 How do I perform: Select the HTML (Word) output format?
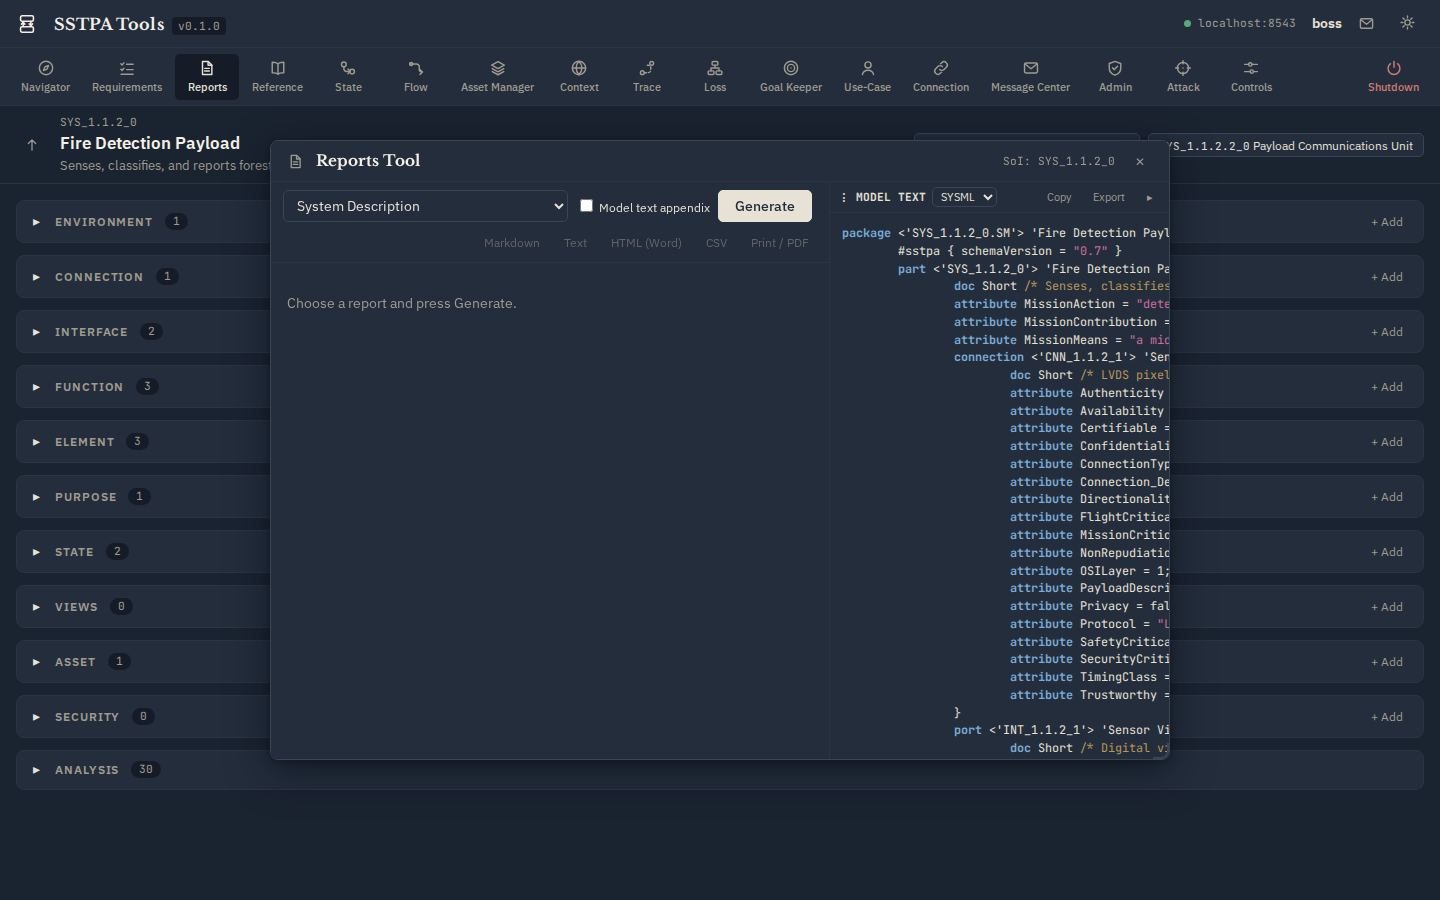coord(646,243)
